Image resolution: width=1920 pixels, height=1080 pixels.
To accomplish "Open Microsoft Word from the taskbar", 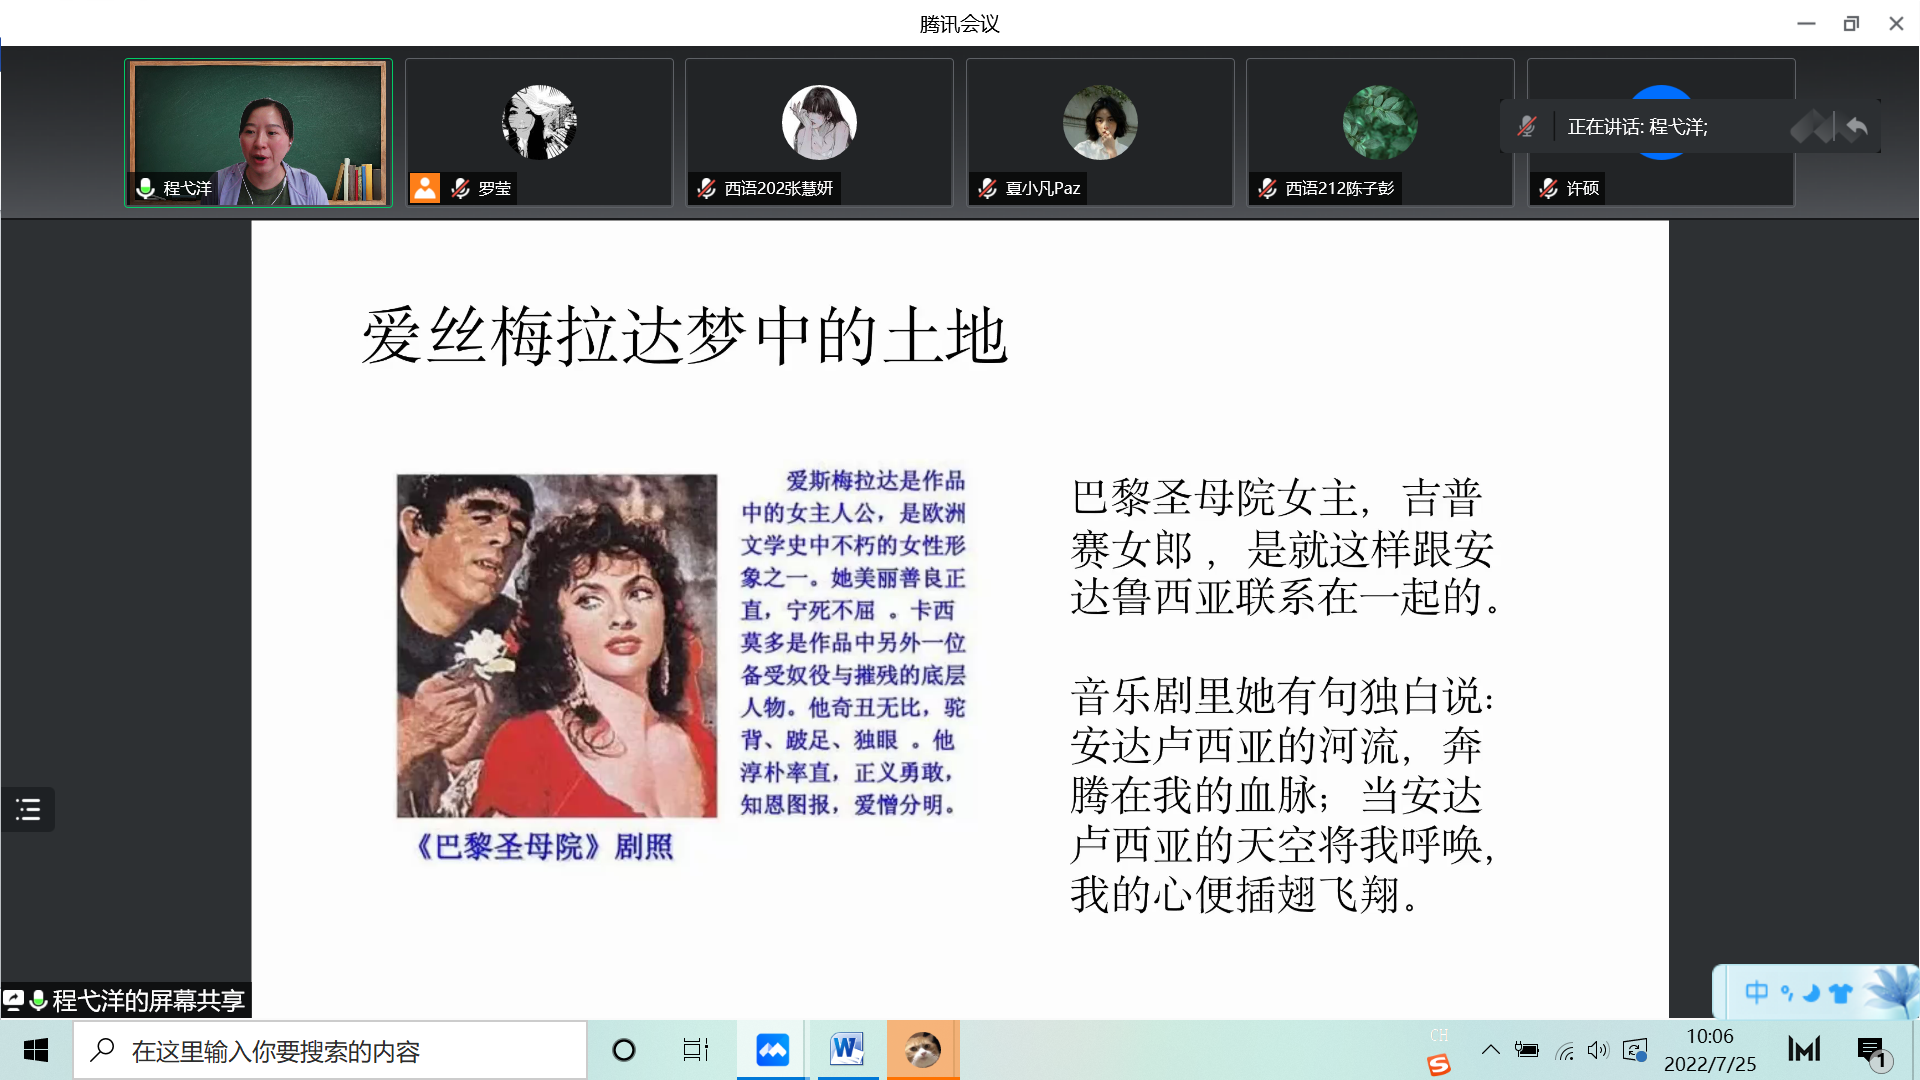I will [x=847, y=1050].
